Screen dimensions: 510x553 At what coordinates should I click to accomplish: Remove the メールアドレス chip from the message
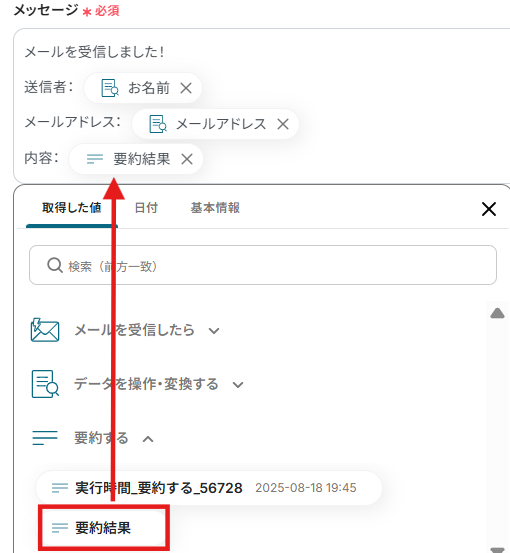(283, 124)
